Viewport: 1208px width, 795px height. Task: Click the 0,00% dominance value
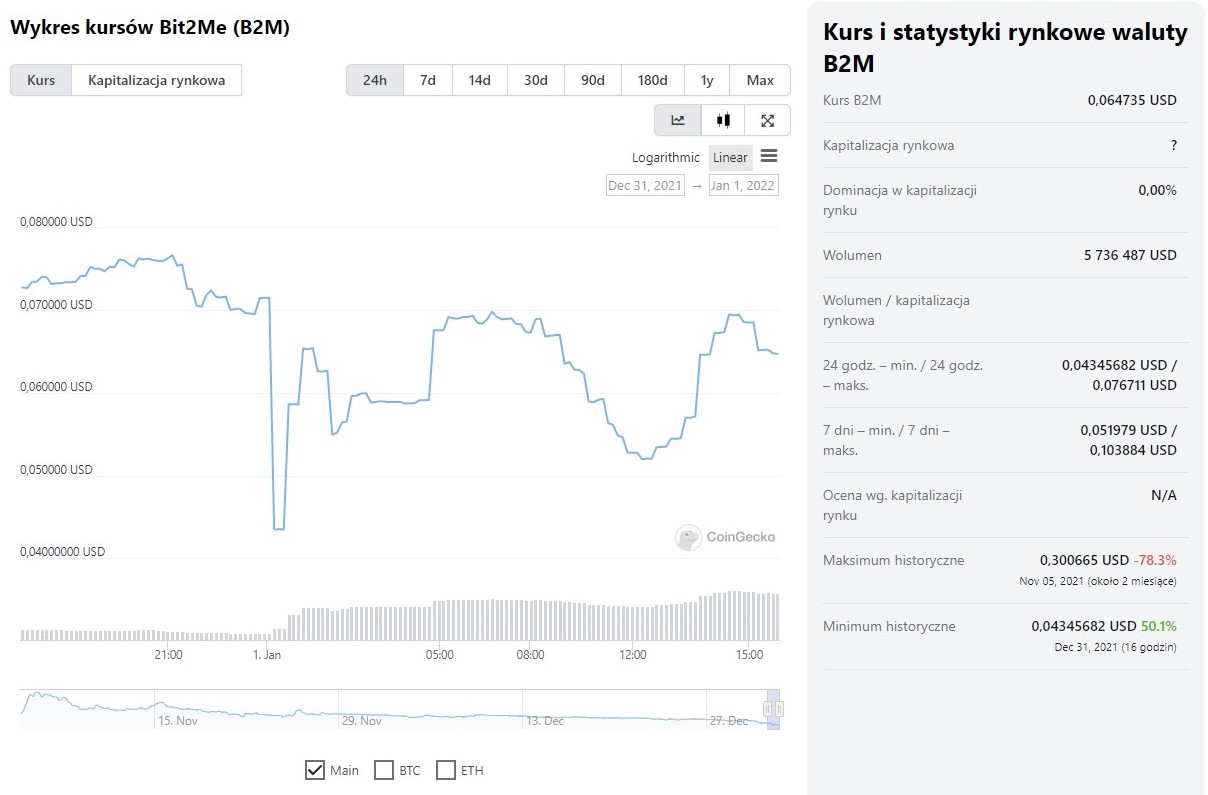tap(1157, 190)
